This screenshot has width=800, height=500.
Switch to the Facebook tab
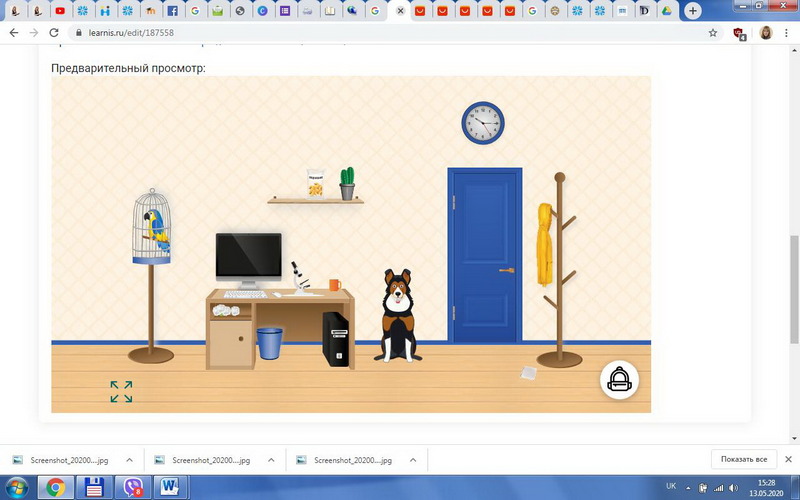tap(173, 11)
